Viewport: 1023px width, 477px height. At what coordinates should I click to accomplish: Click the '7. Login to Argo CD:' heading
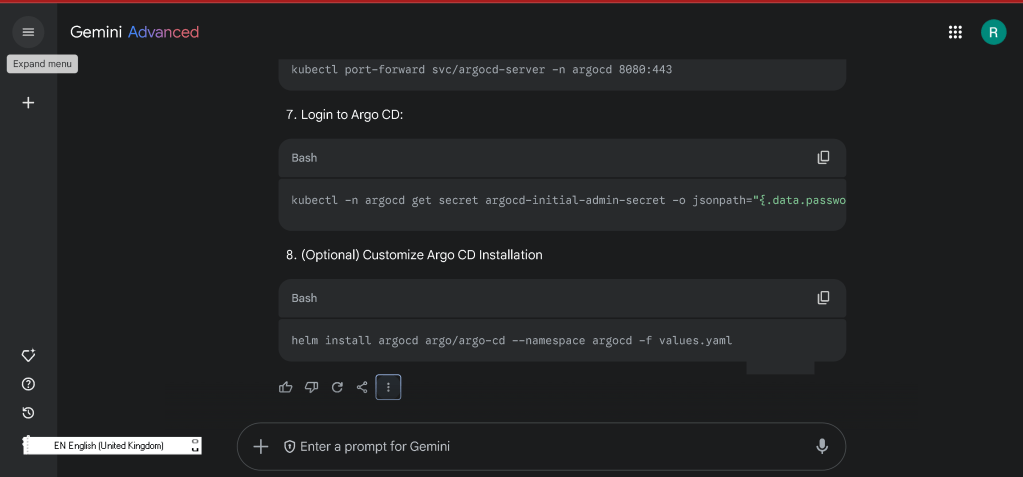tap(344, 115)
